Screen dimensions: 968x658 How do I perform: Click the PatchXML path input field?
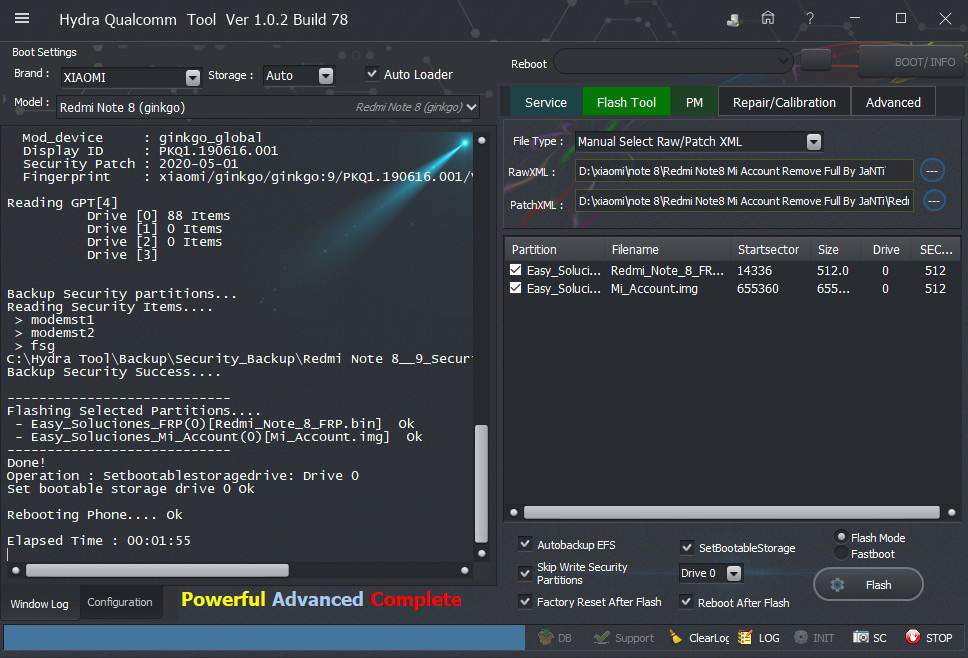coord(745,200)
